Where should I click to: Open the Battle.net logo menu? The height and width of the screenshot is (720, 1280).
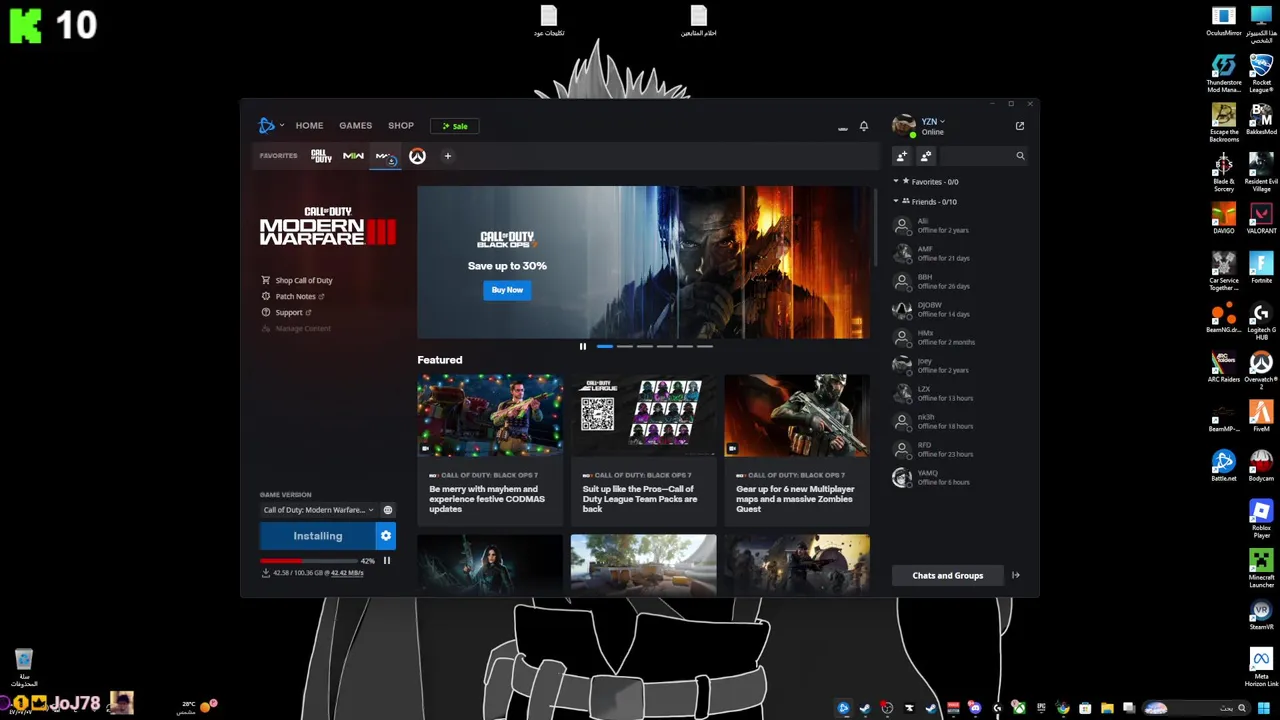click(x=266, y=125)
